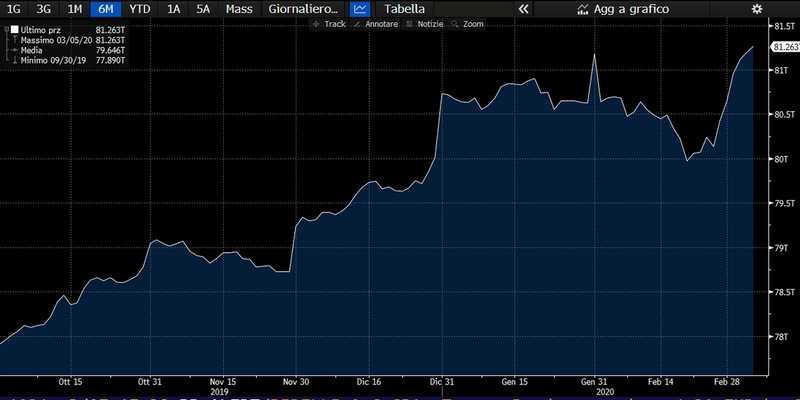Click the 80.5T y-axis label
Screen dimensions: 800x400
tap(785, 114)
